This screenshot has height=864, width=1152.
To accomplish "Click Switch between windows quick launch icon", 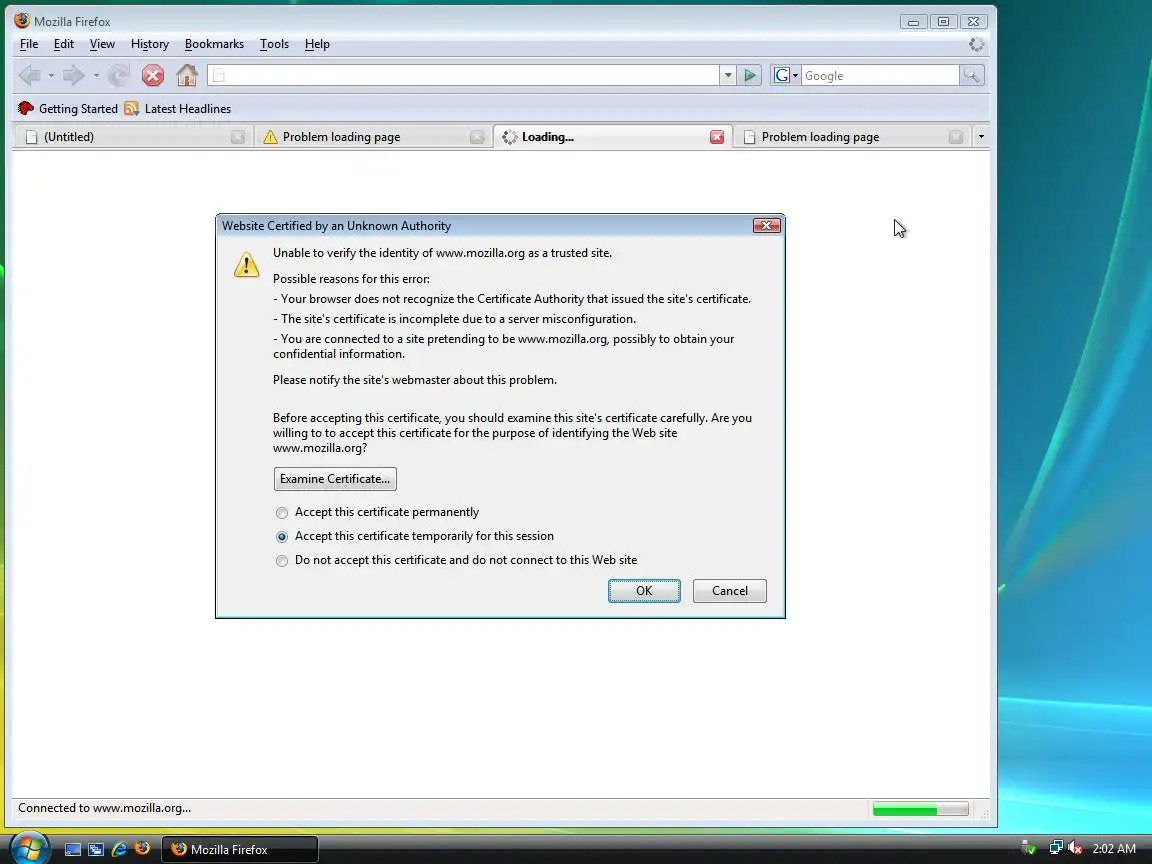I will tap(96, 849).
